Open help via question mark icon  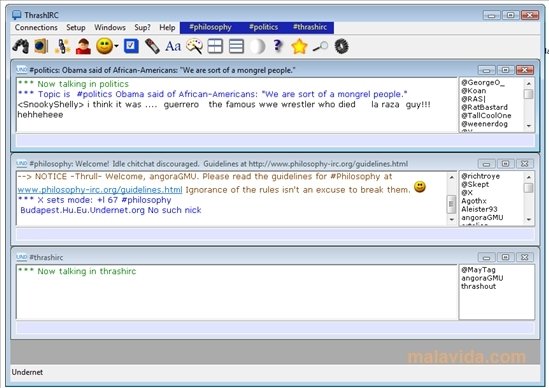tap(278, 46)
